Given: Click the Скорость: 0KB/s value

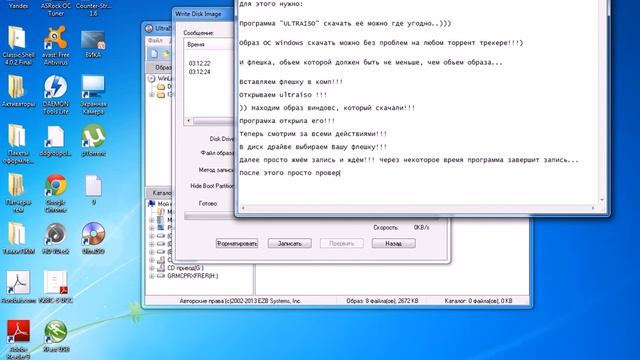Looking at the screenshot, I should pos(421,227).
